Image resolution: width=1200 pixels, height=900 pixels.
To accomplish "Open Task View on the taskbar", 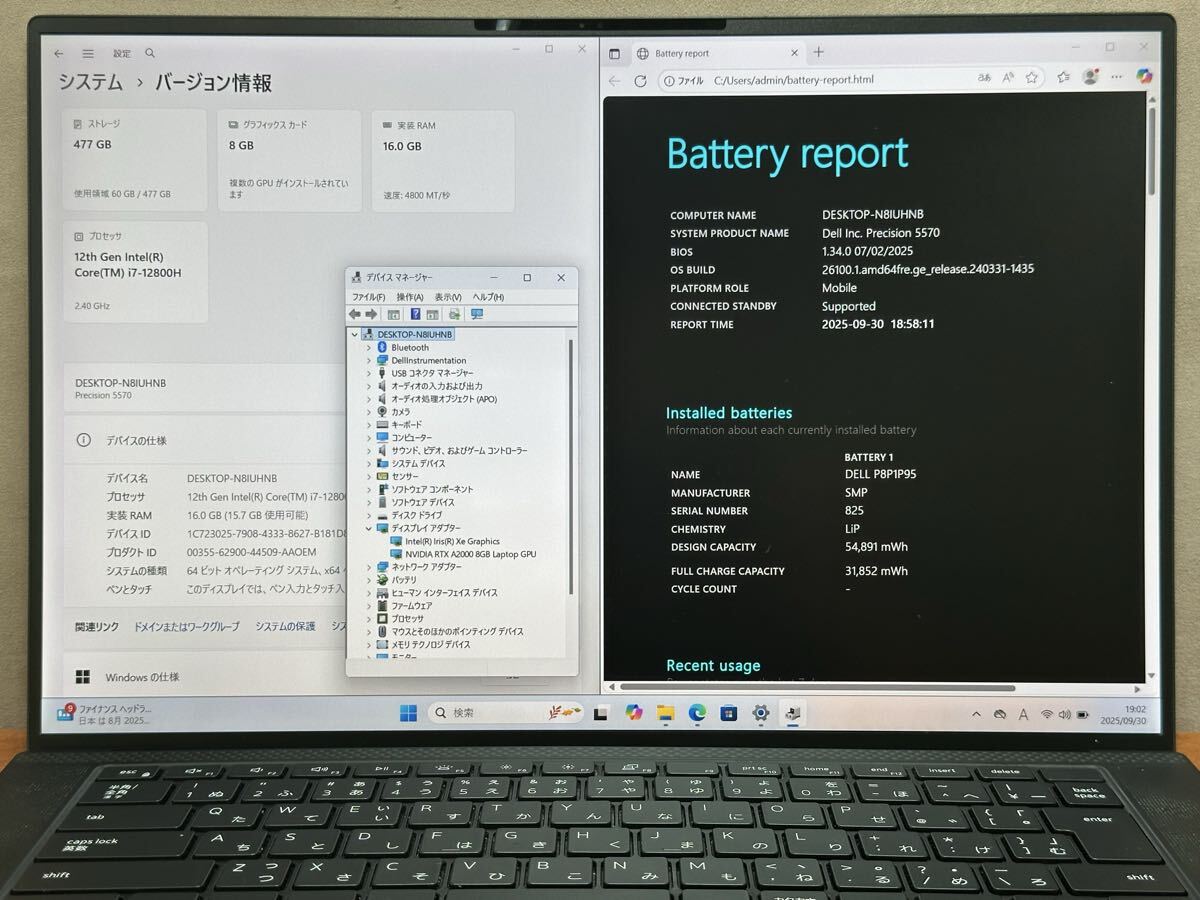I will pyautogui.click(x=601, y=714).
